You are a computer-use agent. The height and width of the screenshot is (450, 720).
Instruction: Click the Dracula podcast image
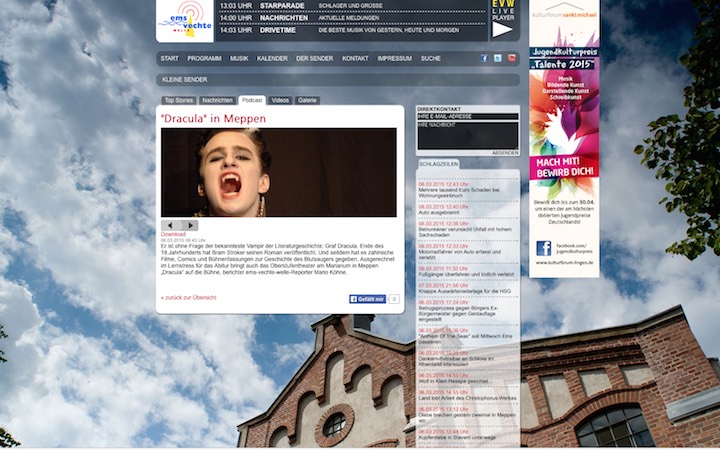point(279,172)
